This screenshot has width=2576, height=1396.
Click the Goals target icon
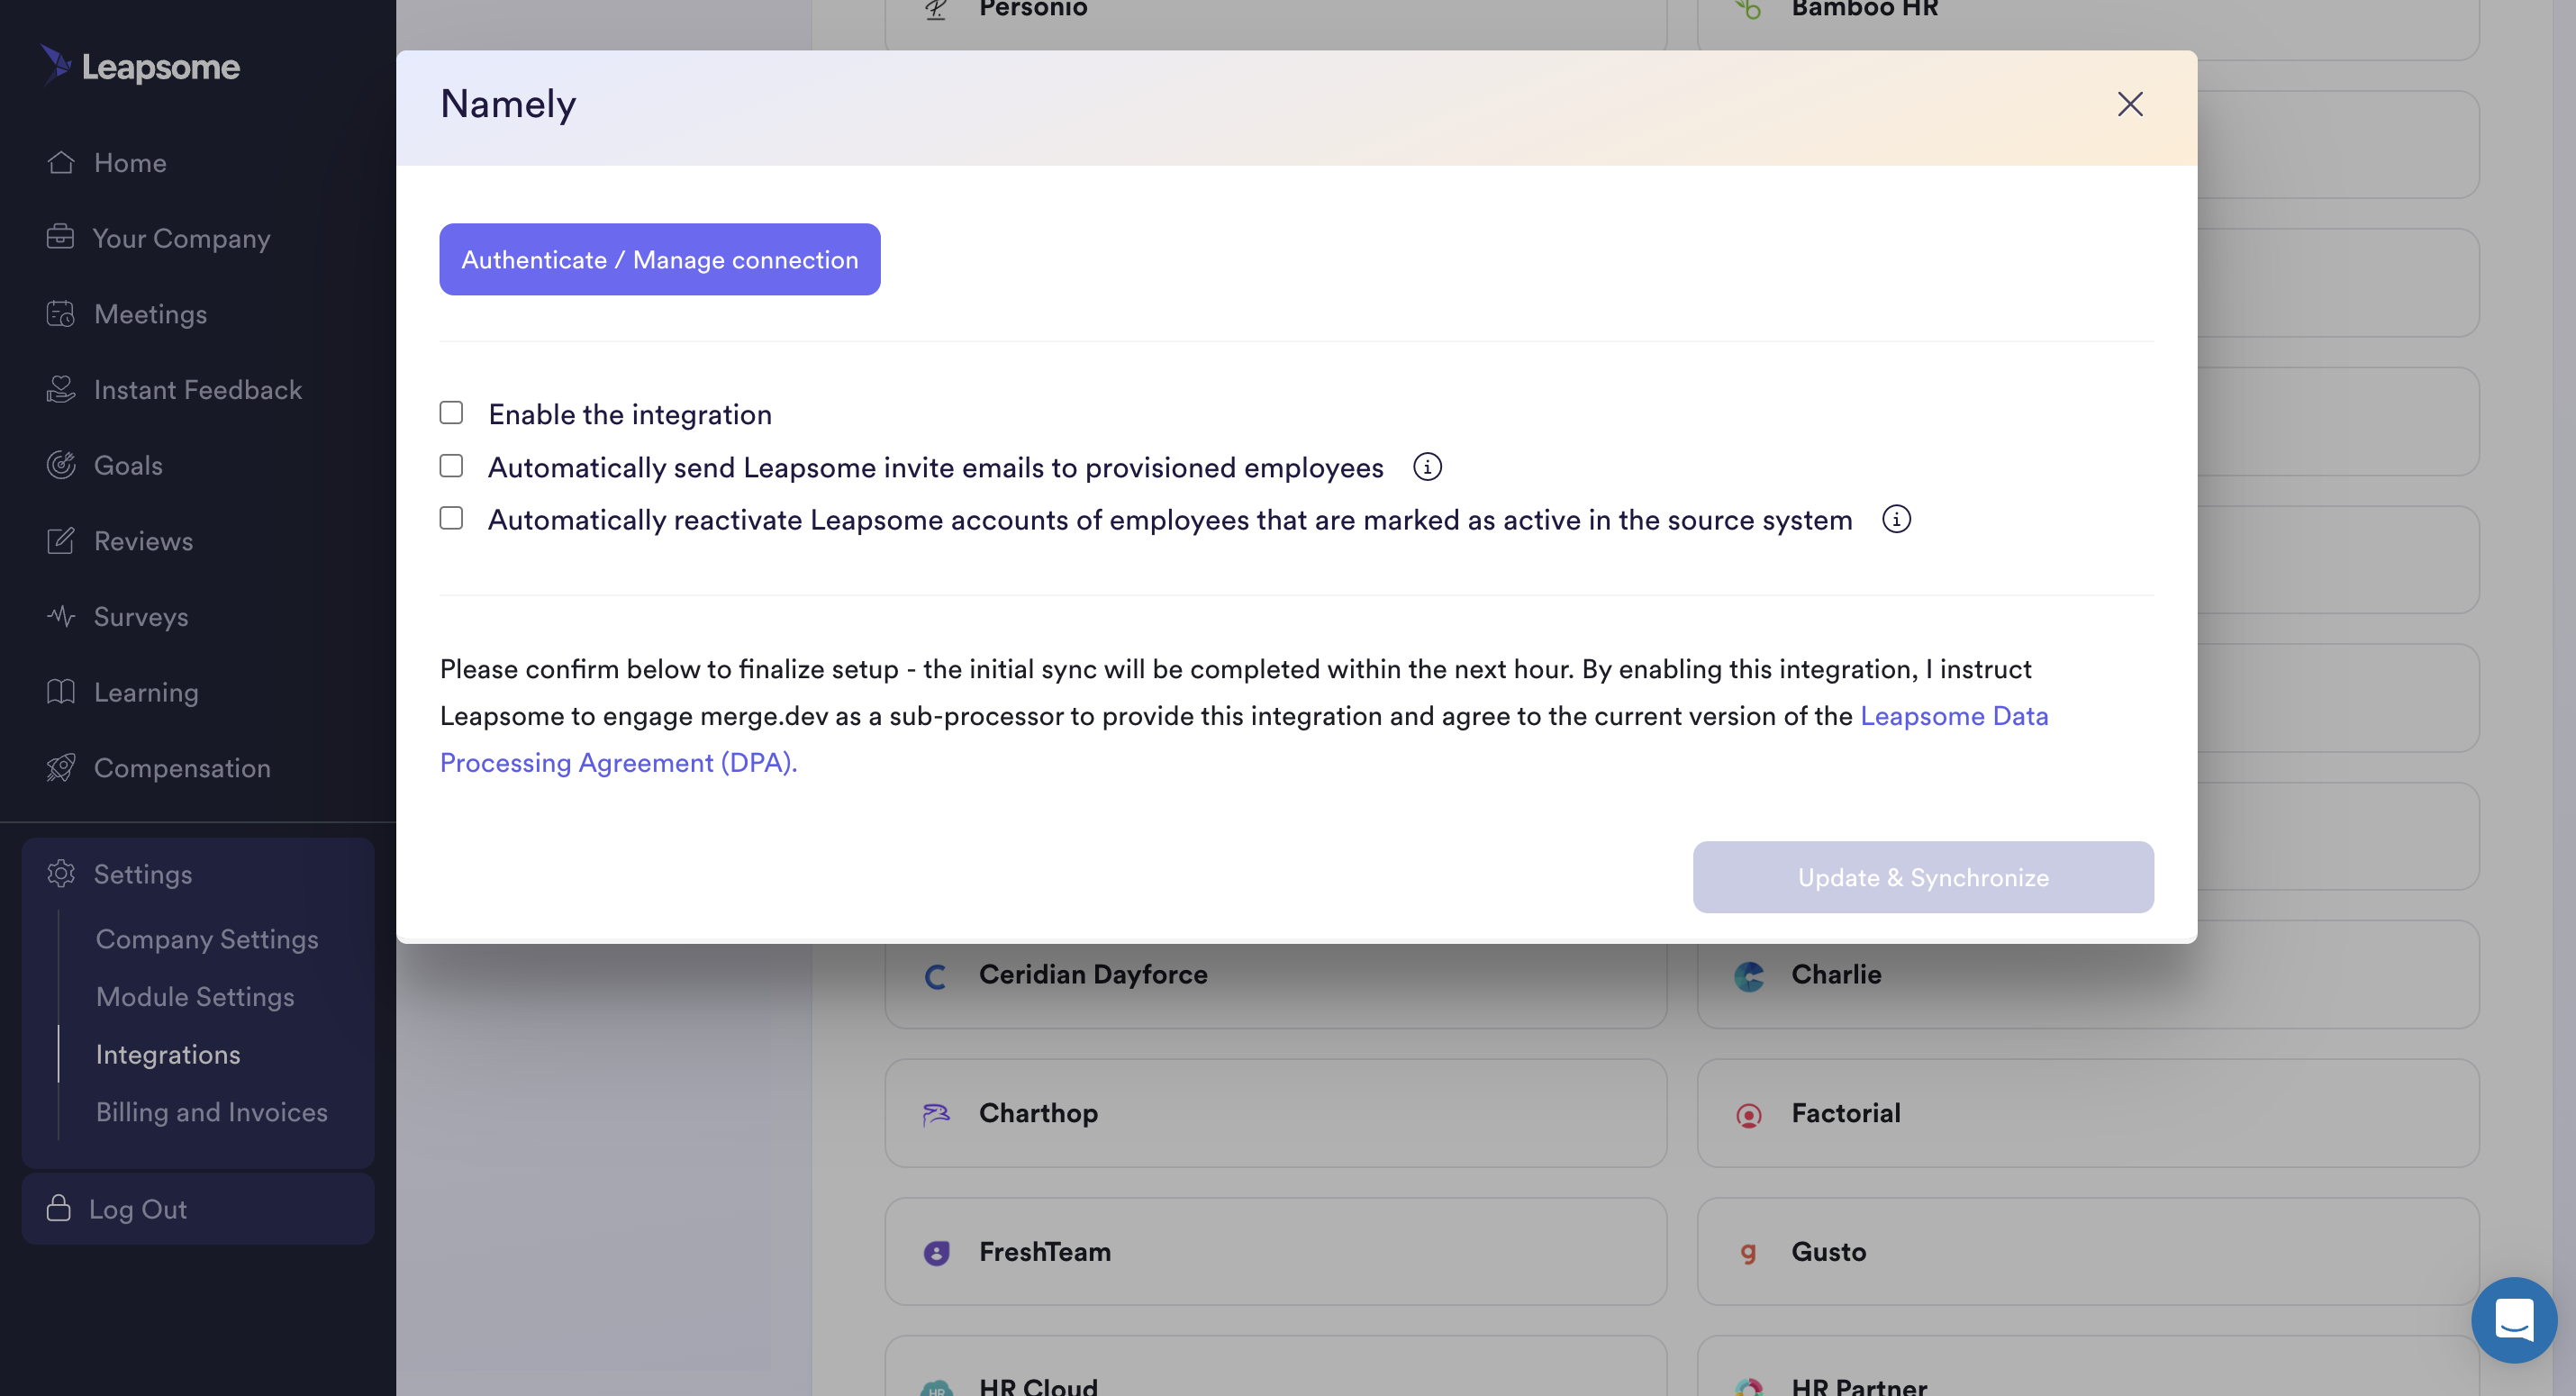(61, 465)
